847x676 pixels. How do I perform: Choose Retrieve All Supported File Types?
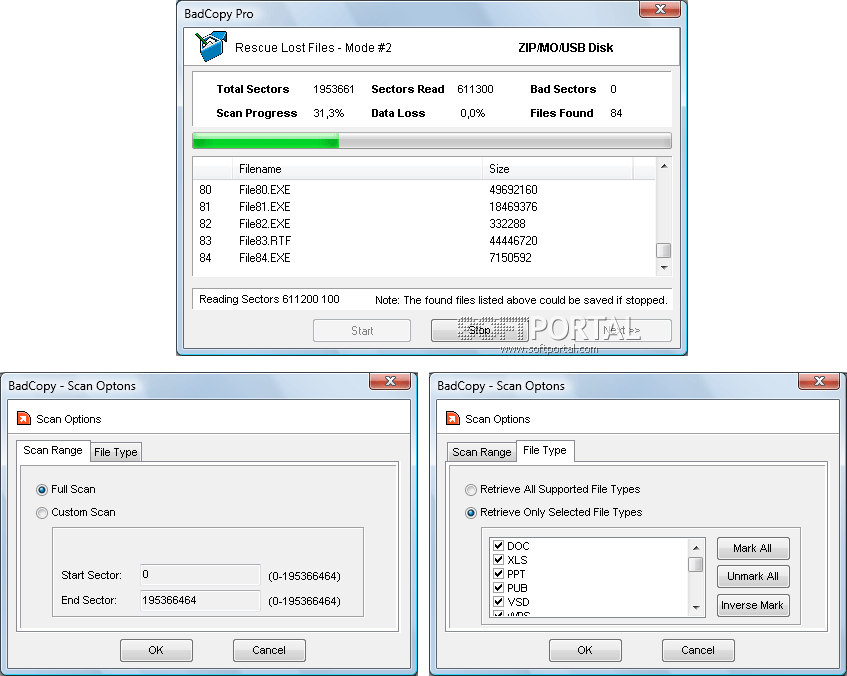(471, 490)
